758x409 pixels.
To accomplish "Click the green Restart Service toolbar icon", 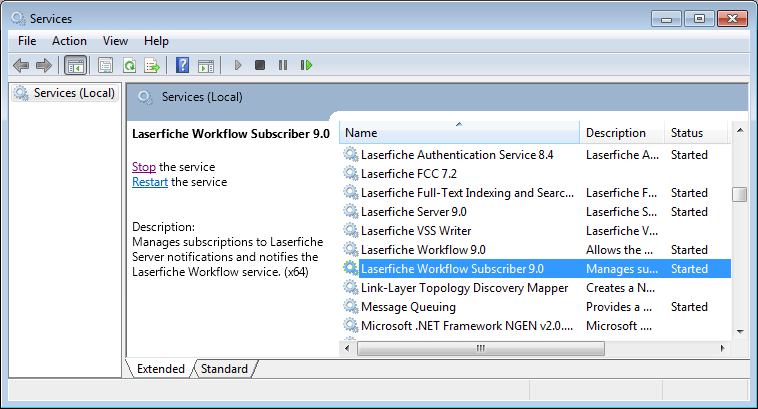I will click(x=307, y=65).
